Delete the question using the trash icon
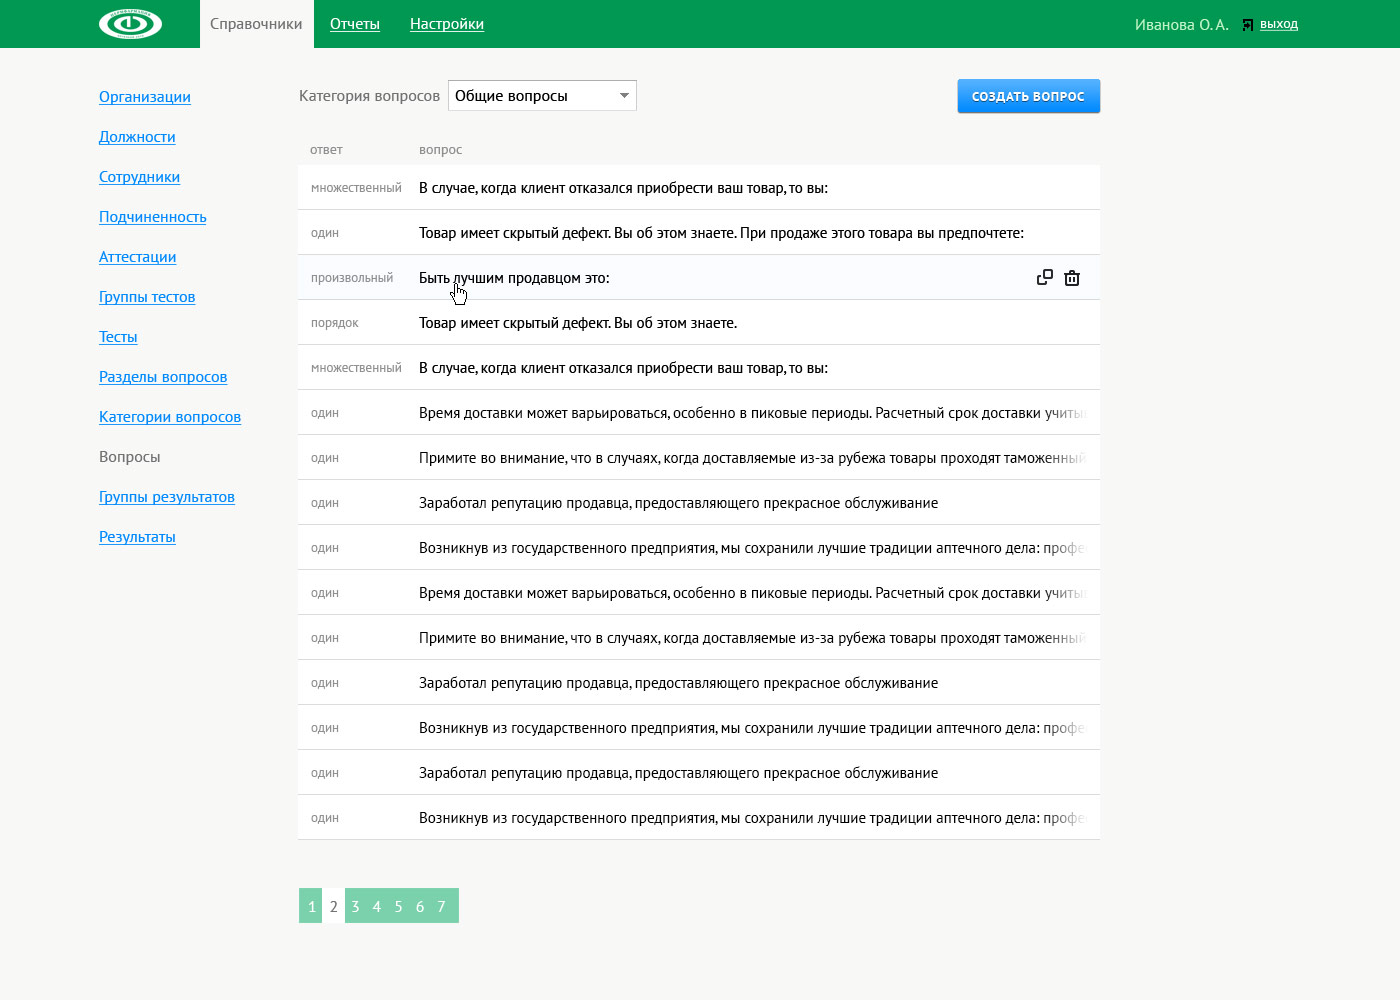 click(1072, 278)
